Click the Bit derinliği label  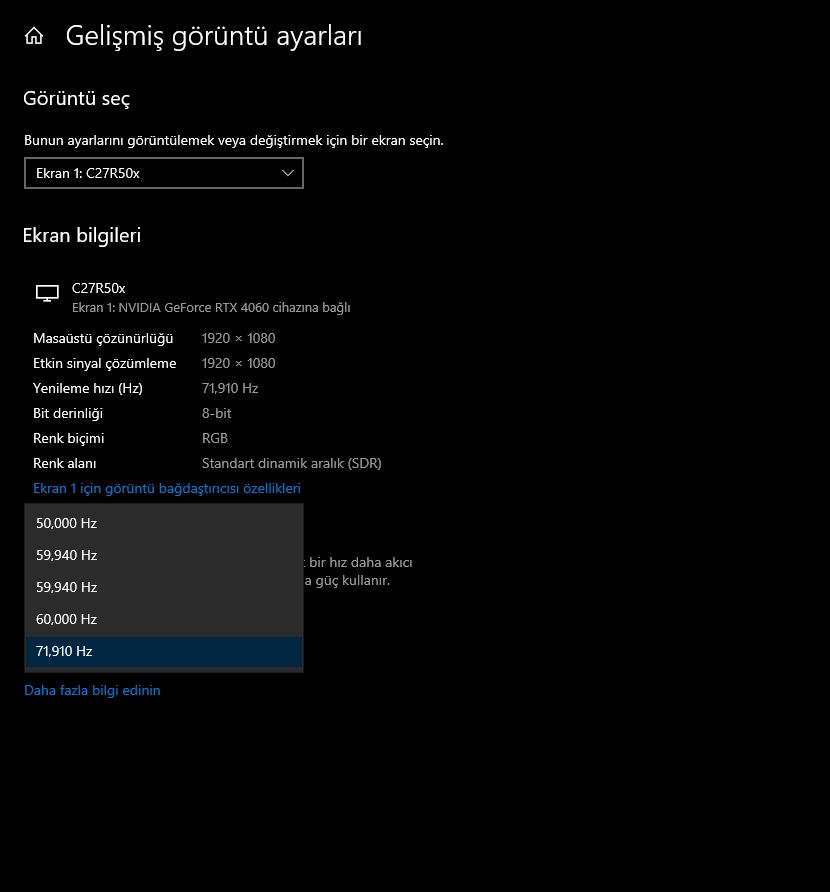[68, 414]
